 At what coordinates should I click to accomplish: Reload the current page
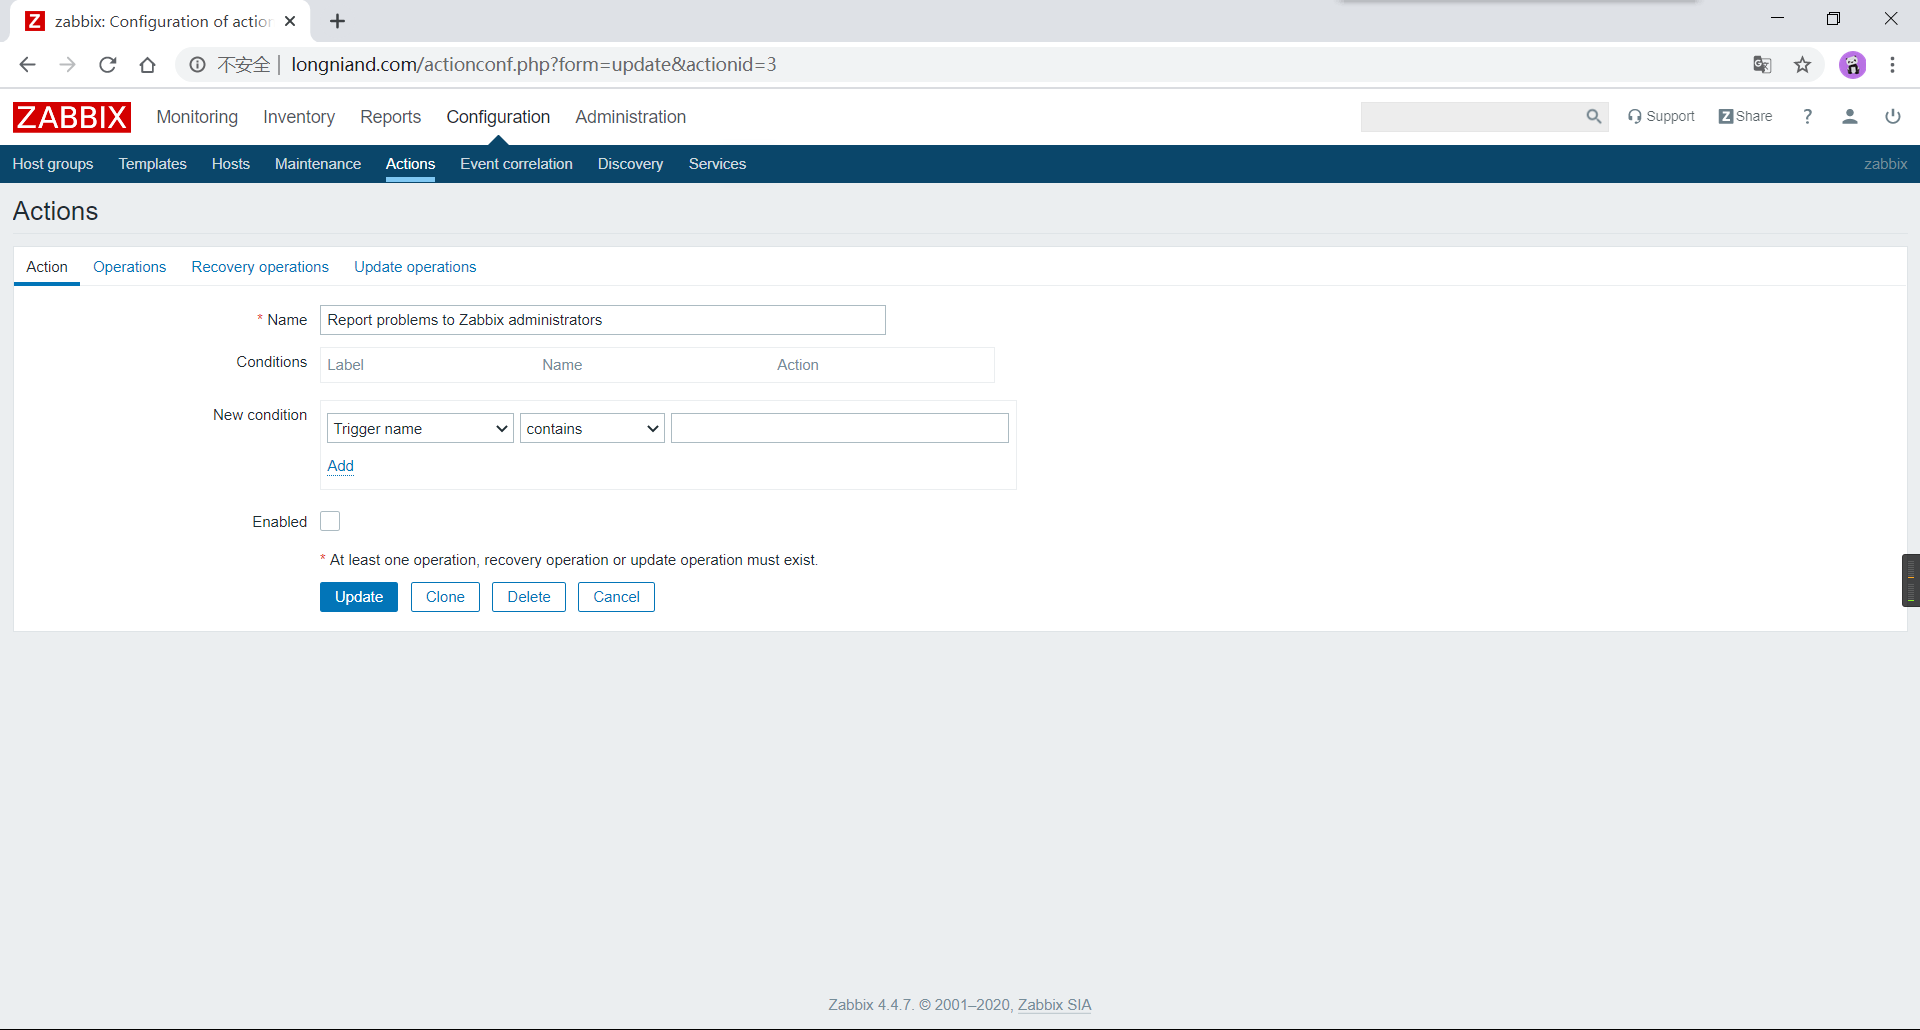[x=107, y=65]
